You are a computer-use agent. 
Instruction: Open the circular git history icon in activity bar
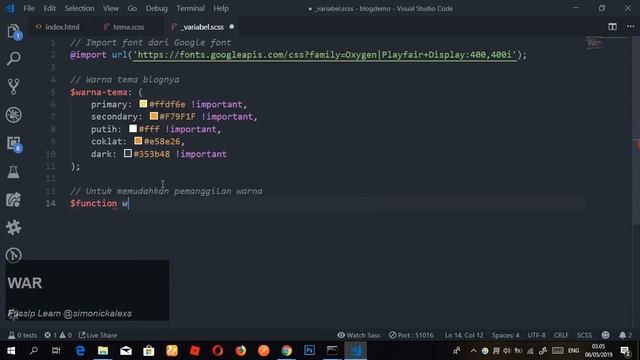click(13, 255)
